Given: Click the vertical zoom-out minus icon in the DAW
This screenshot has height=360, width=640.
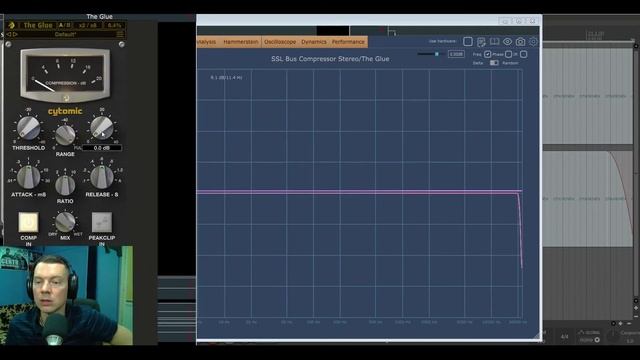Looking at the screenshot, I should tap(636, 316).
